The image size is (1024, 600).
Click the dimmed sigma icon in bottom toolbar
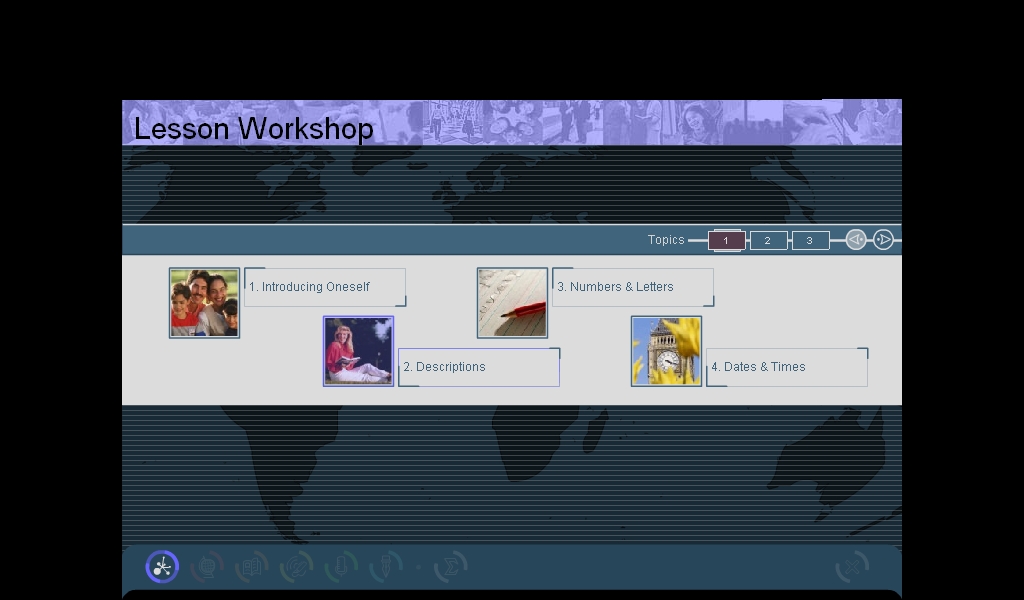[451, 567]
